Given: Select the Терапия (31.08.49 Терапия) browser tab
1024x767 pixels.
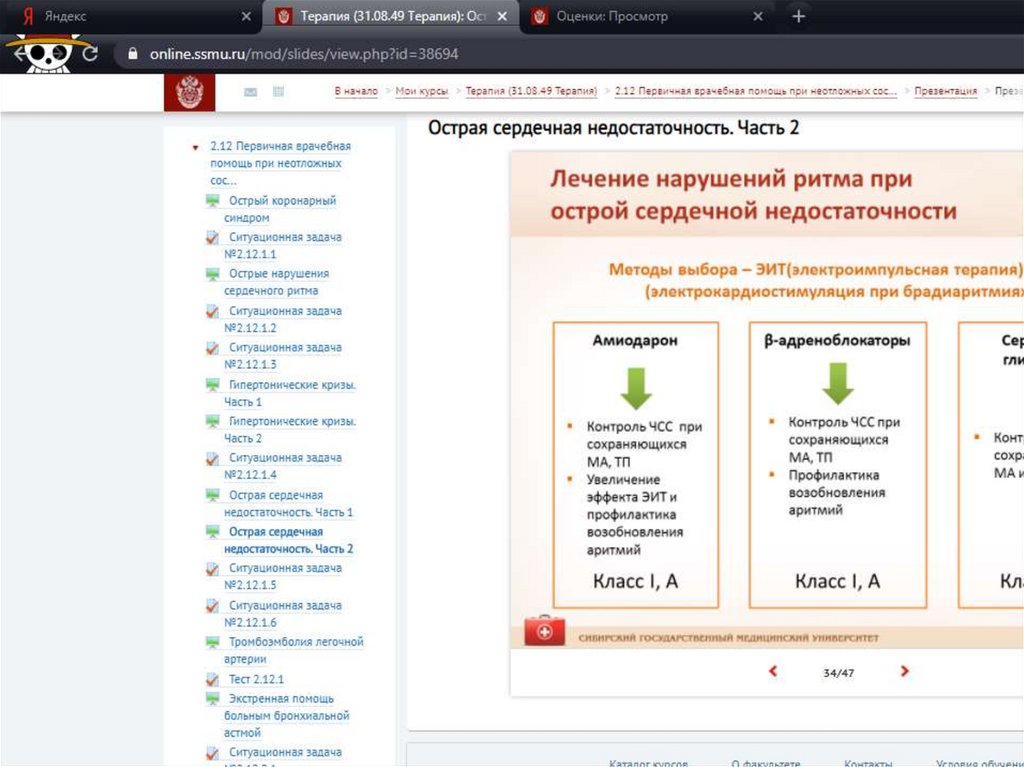Looking at the screenshot, I should [x=392, y=16].
